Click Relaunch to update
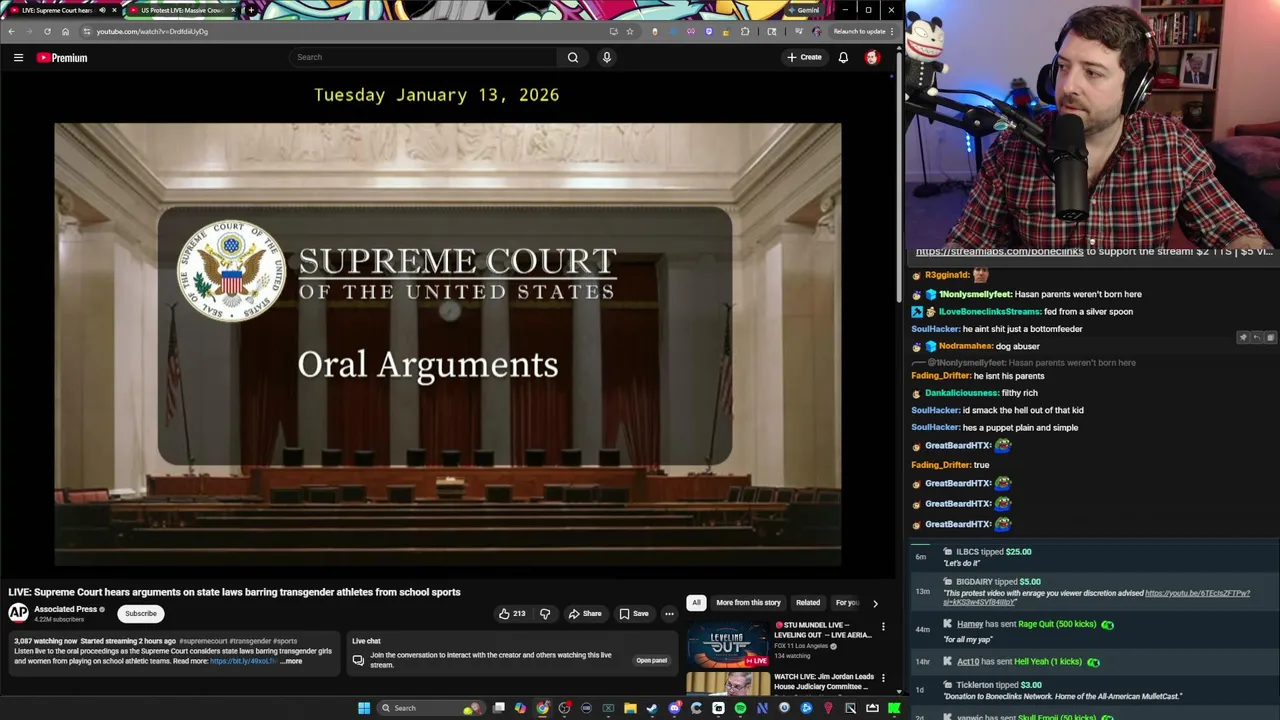This screenshot has width=1280, height=720. point(860,31)
